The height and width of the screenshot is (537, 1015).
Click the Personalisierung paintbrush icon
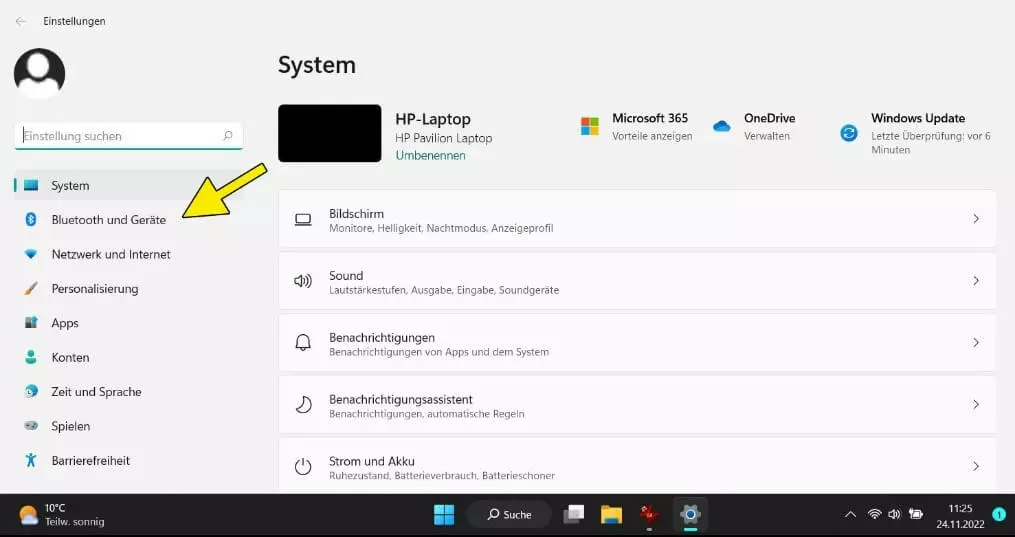pos(30,289)
